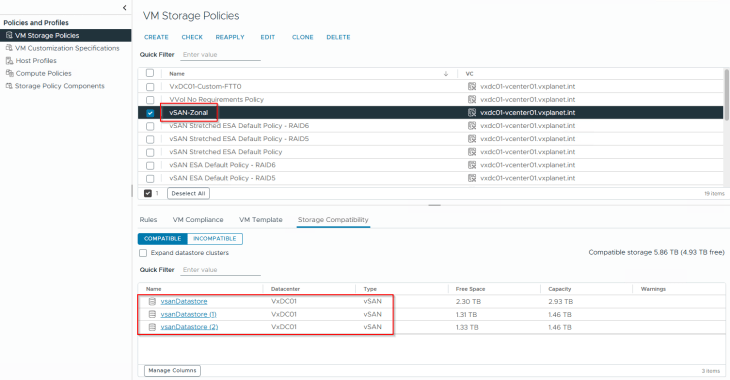Click the VM Storage Policies sidebar icon
The width and height of the screenshot is (730, 380).
pyautogui.click(x=9, y=35)
